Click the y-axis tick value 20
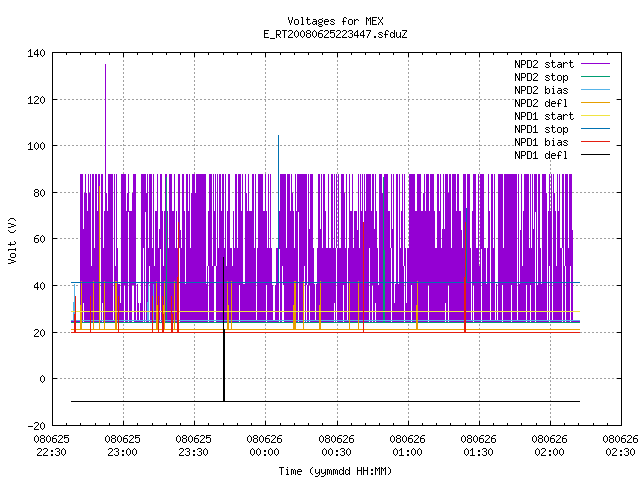The height and width of the screenshot is (480, 640). tap(40, 333)
